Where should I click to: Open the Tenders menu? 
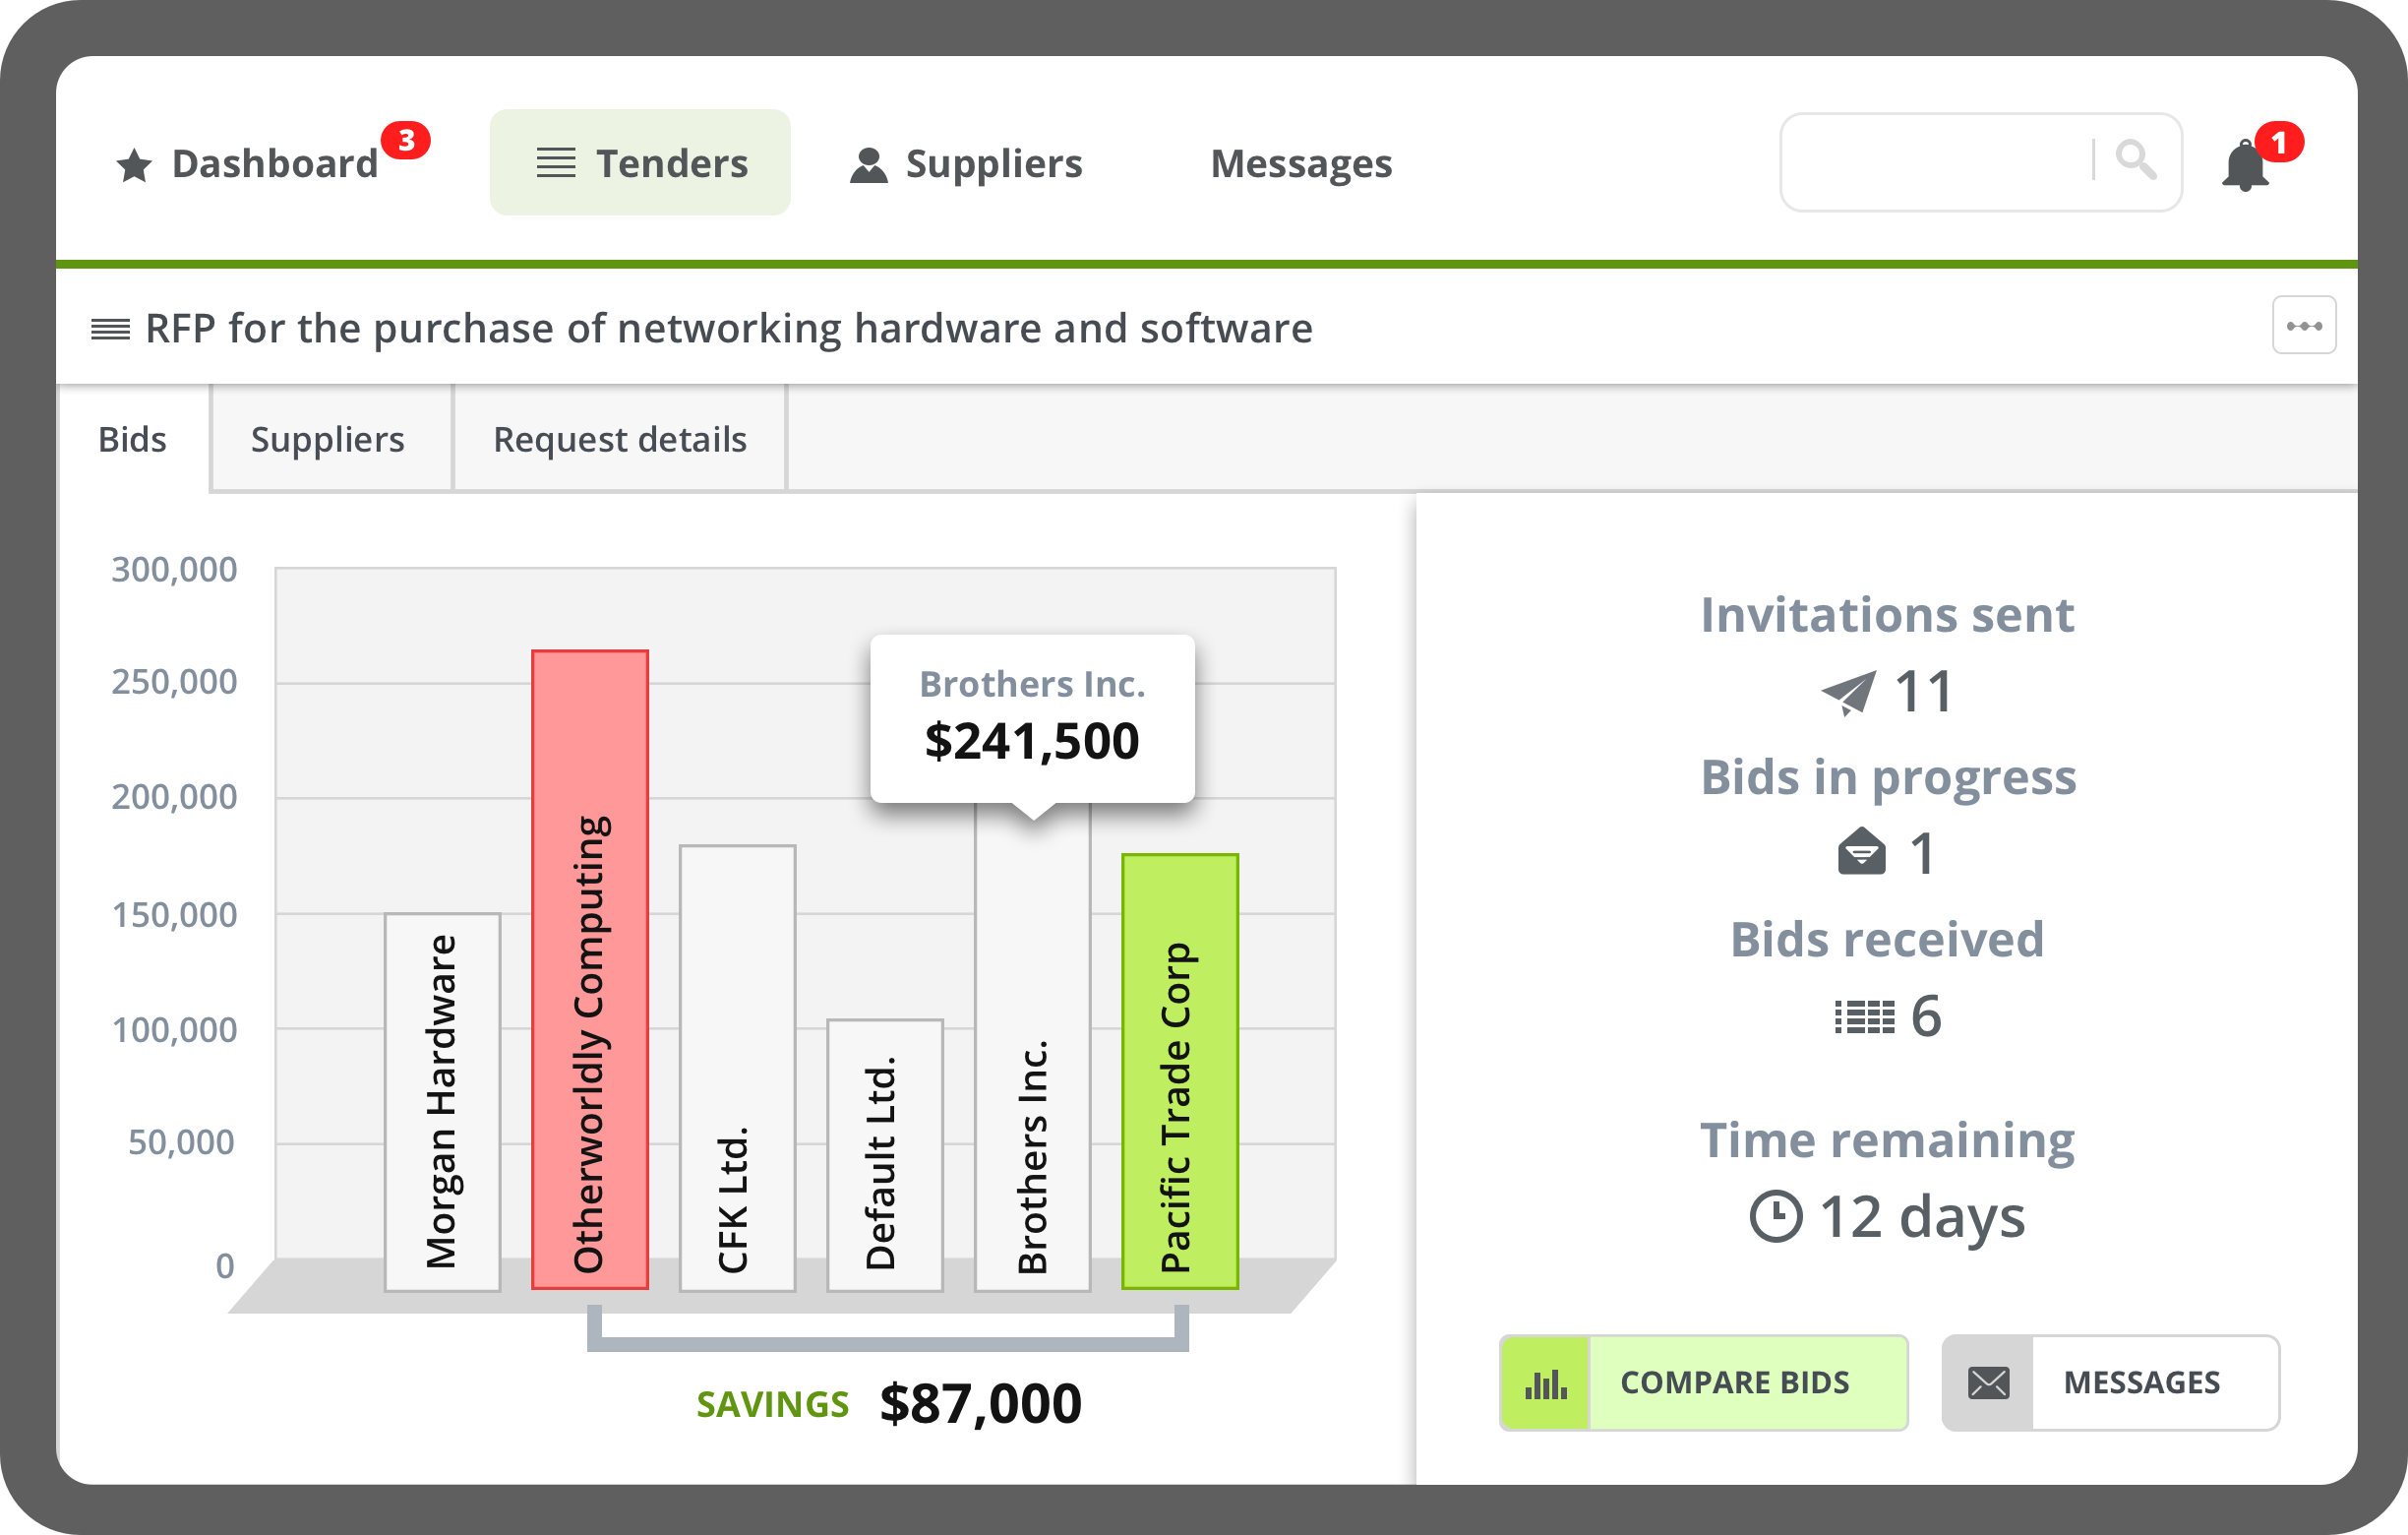pyautogui.click(x=640, y=163)
